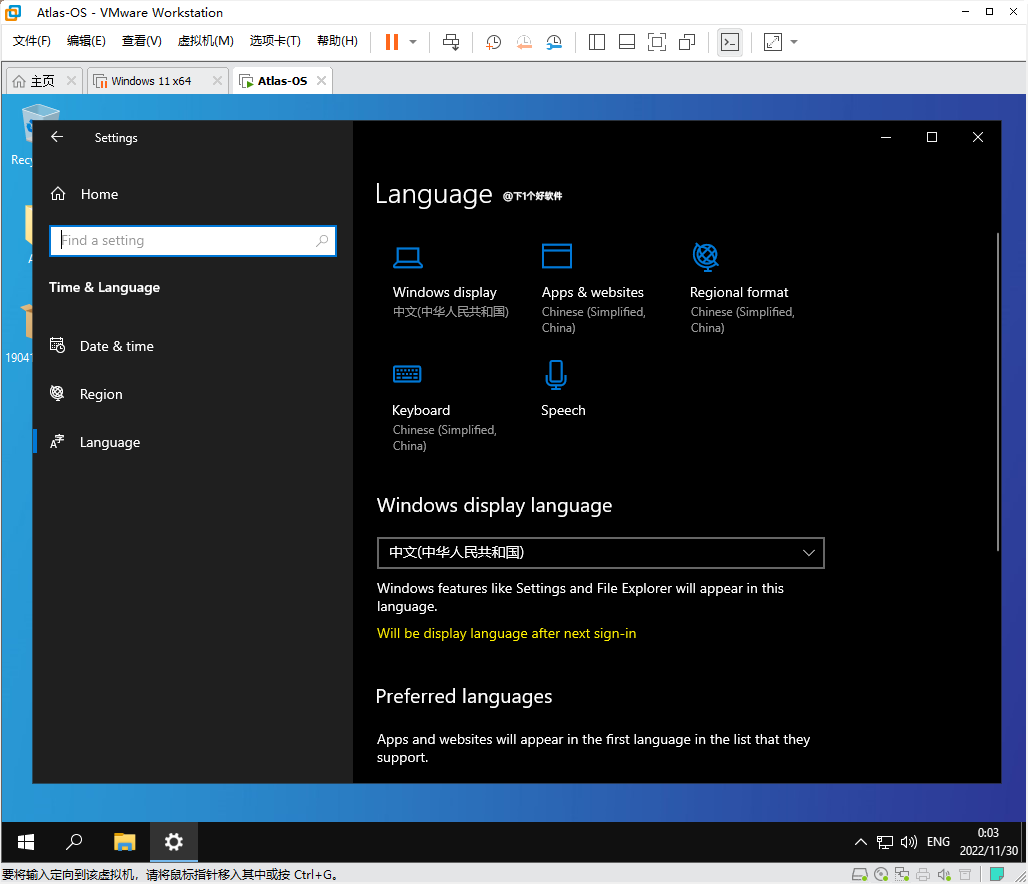
Task: Click the Send Ctrl+Alt+Del toolbar icon
Action: (x=451, y=42)
